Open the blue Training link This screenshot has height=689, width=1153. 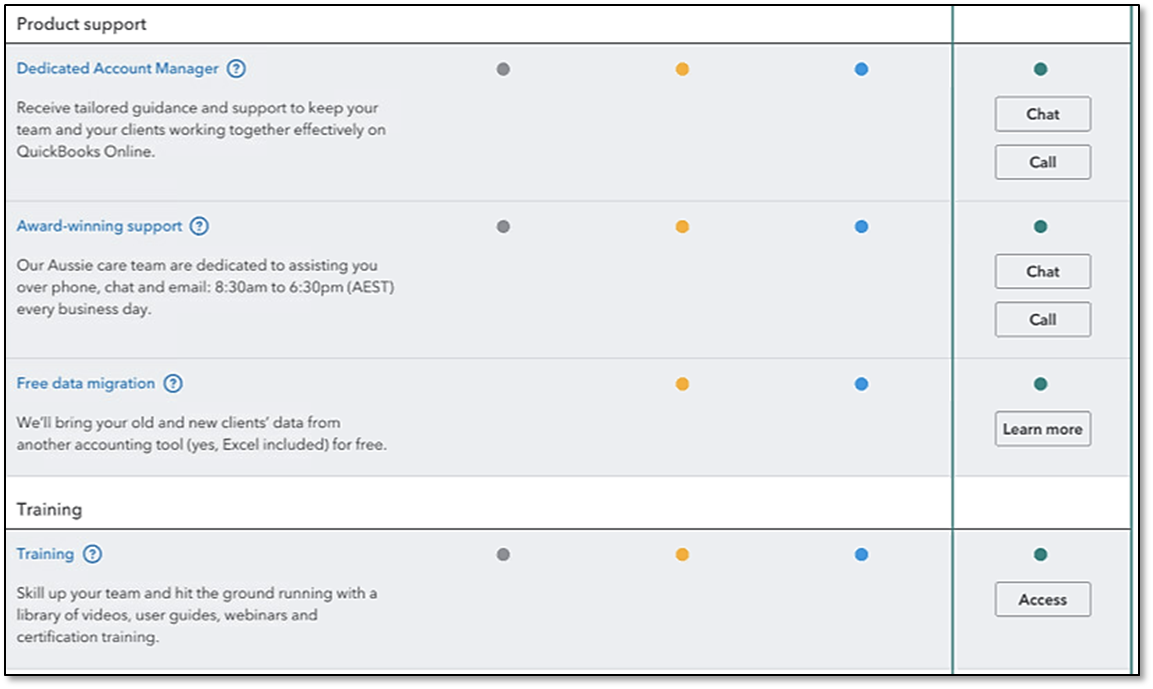coord(46,554)
